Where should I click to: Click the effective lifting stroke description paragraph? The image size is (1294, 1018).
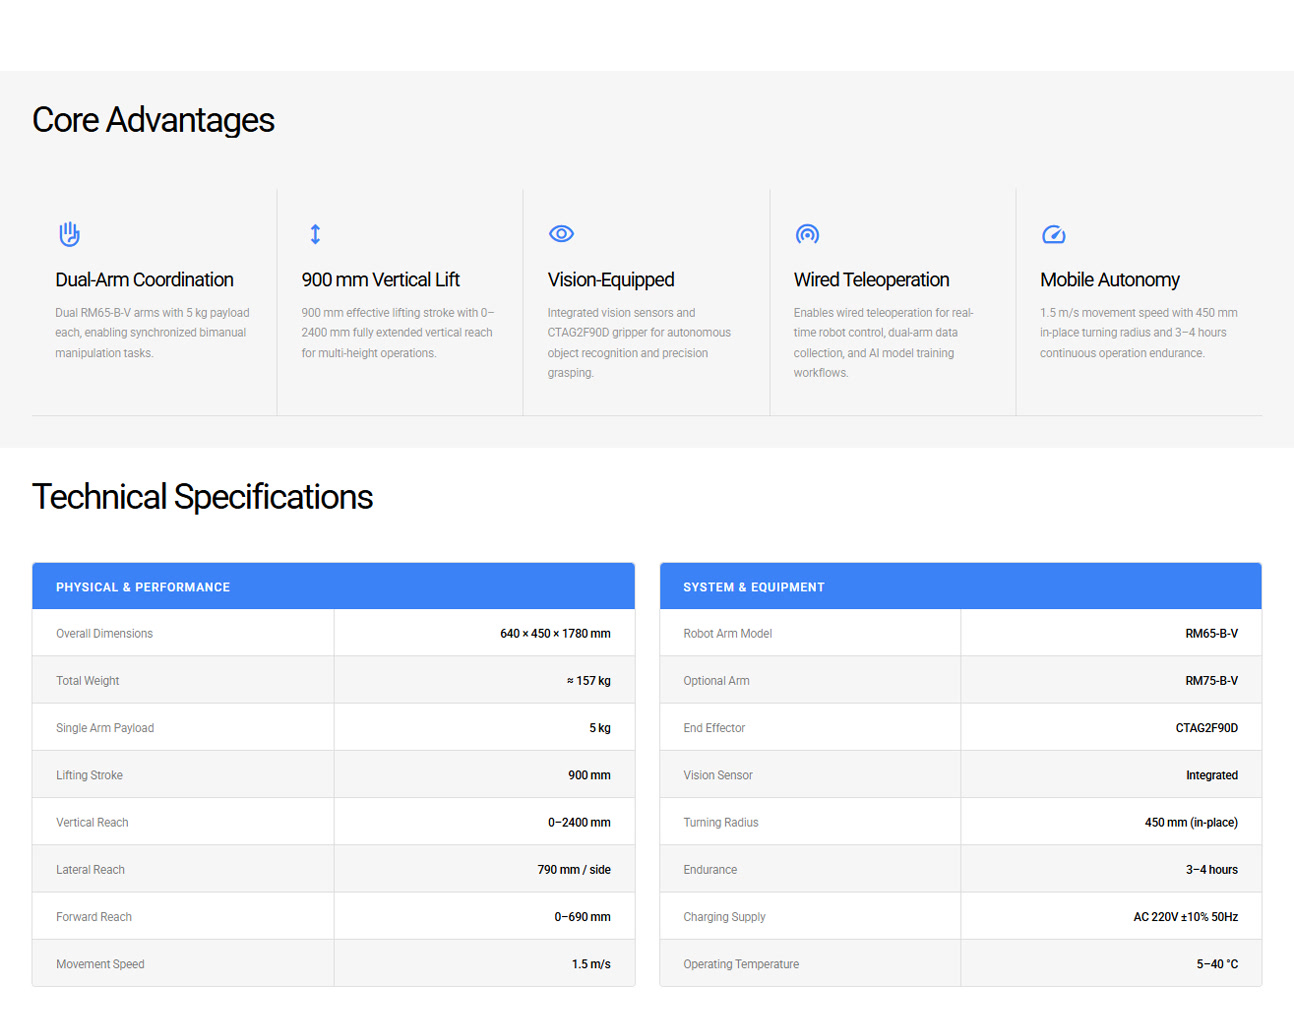coord(398,333)
